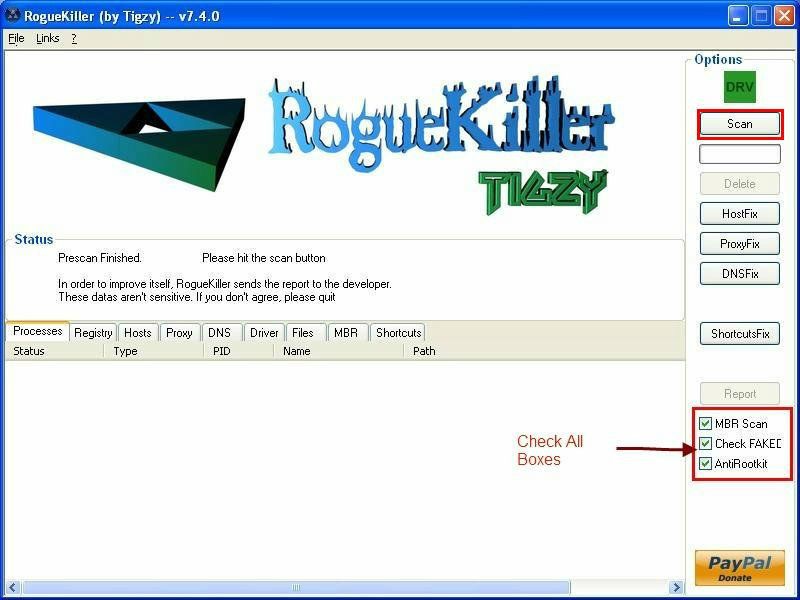Click the HostFix button
800x600 pixels.
pyautogui.click(x=739, y=213)
